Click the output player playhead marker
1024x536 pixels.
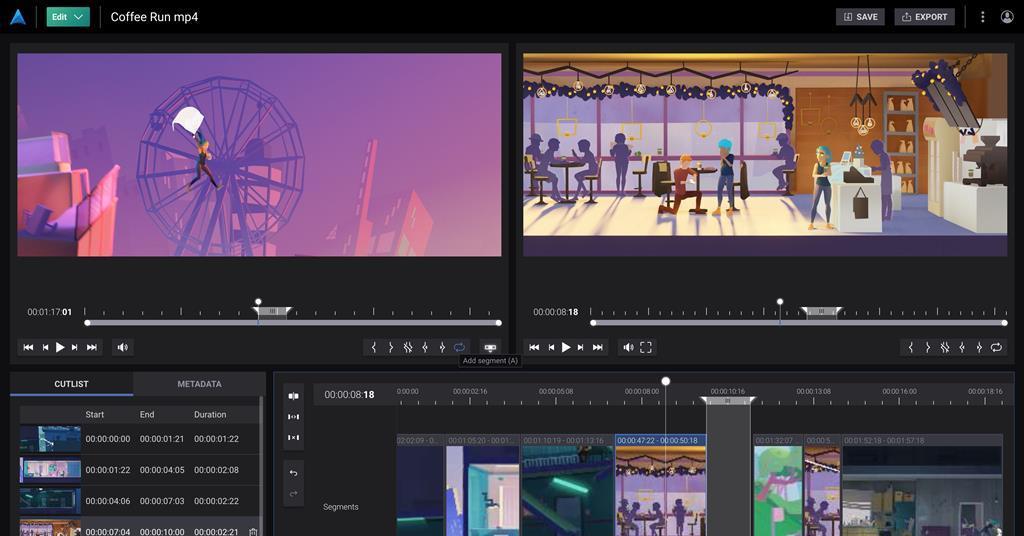(780, 302)
